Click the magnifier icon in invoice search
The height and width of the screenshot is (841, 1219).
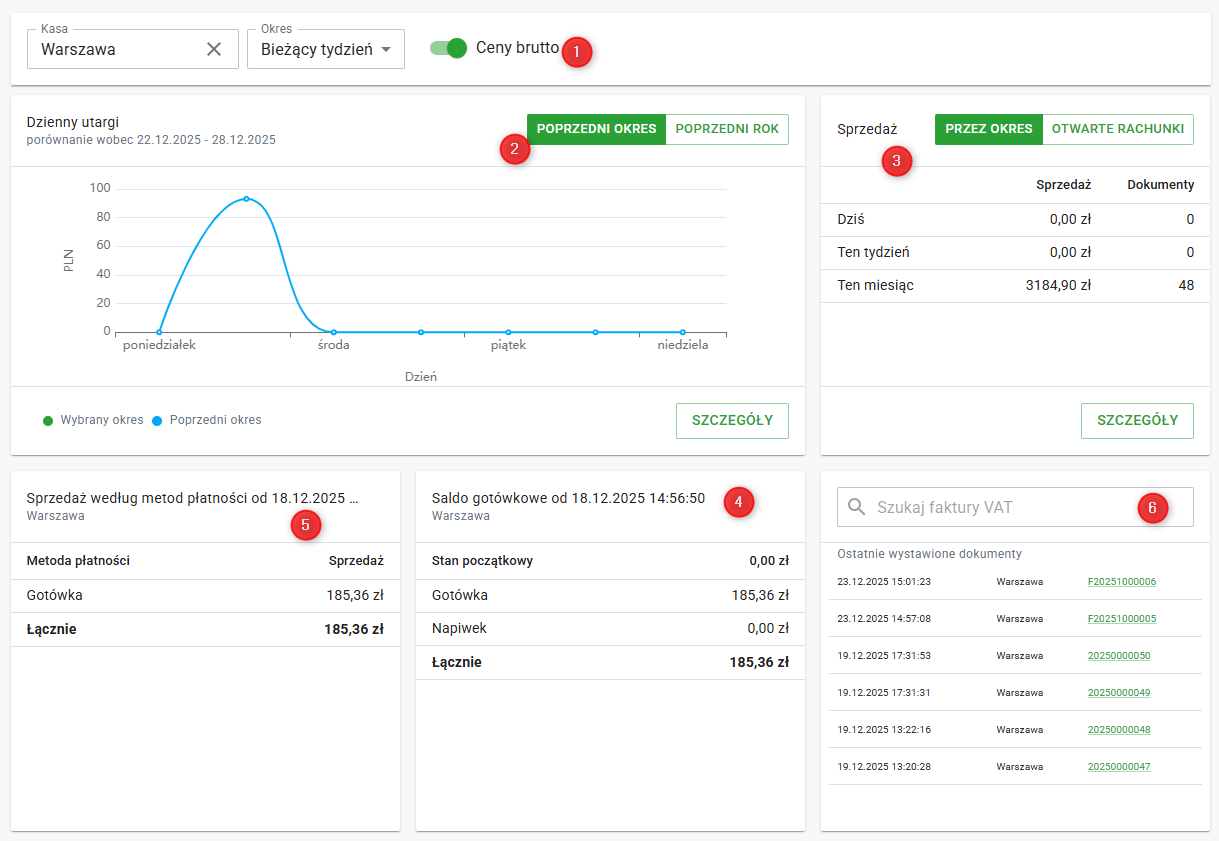tap(856, 507)
